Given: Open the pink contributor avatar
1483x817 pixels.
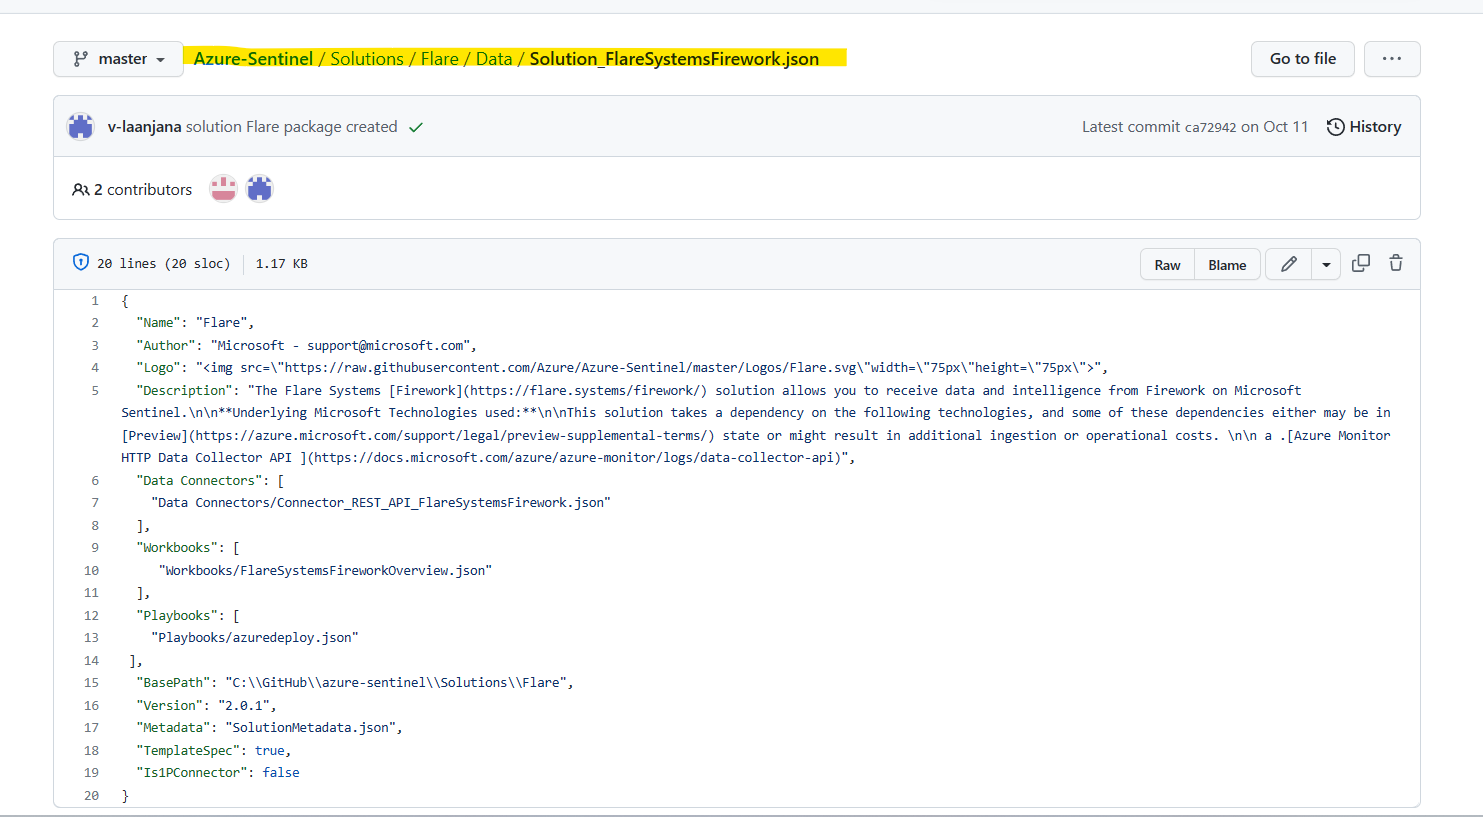Looking at the screenshot, I should [x=223, y=189].
